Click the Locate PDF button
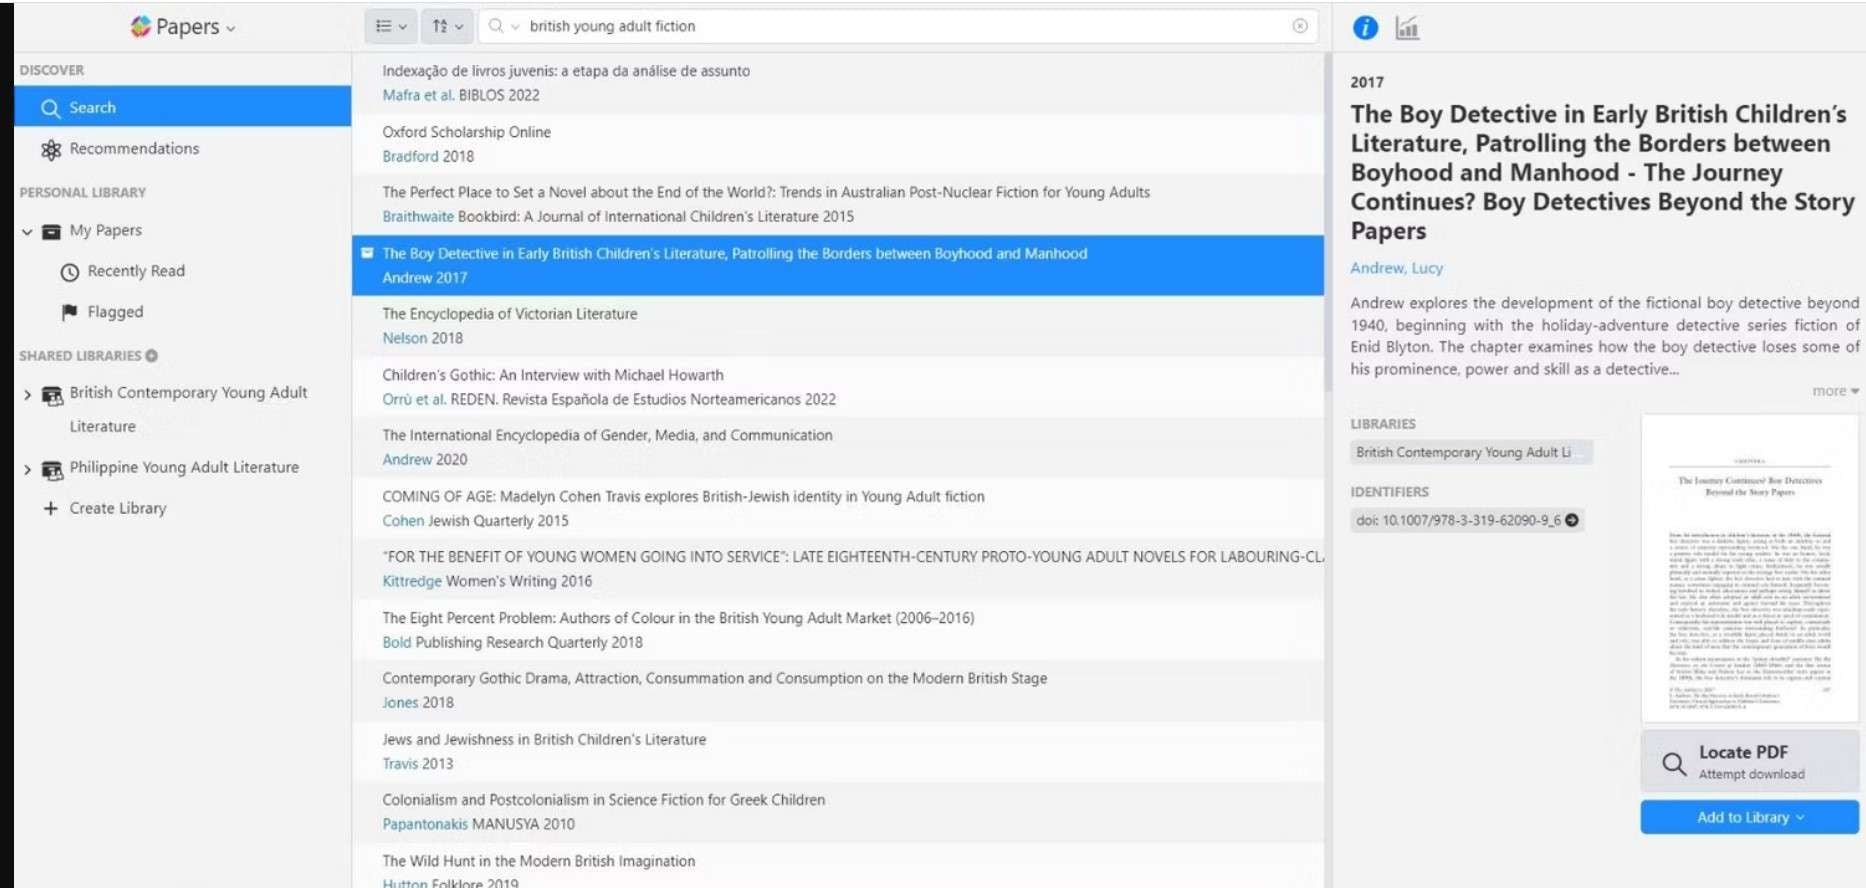 tap(1749, 762)
